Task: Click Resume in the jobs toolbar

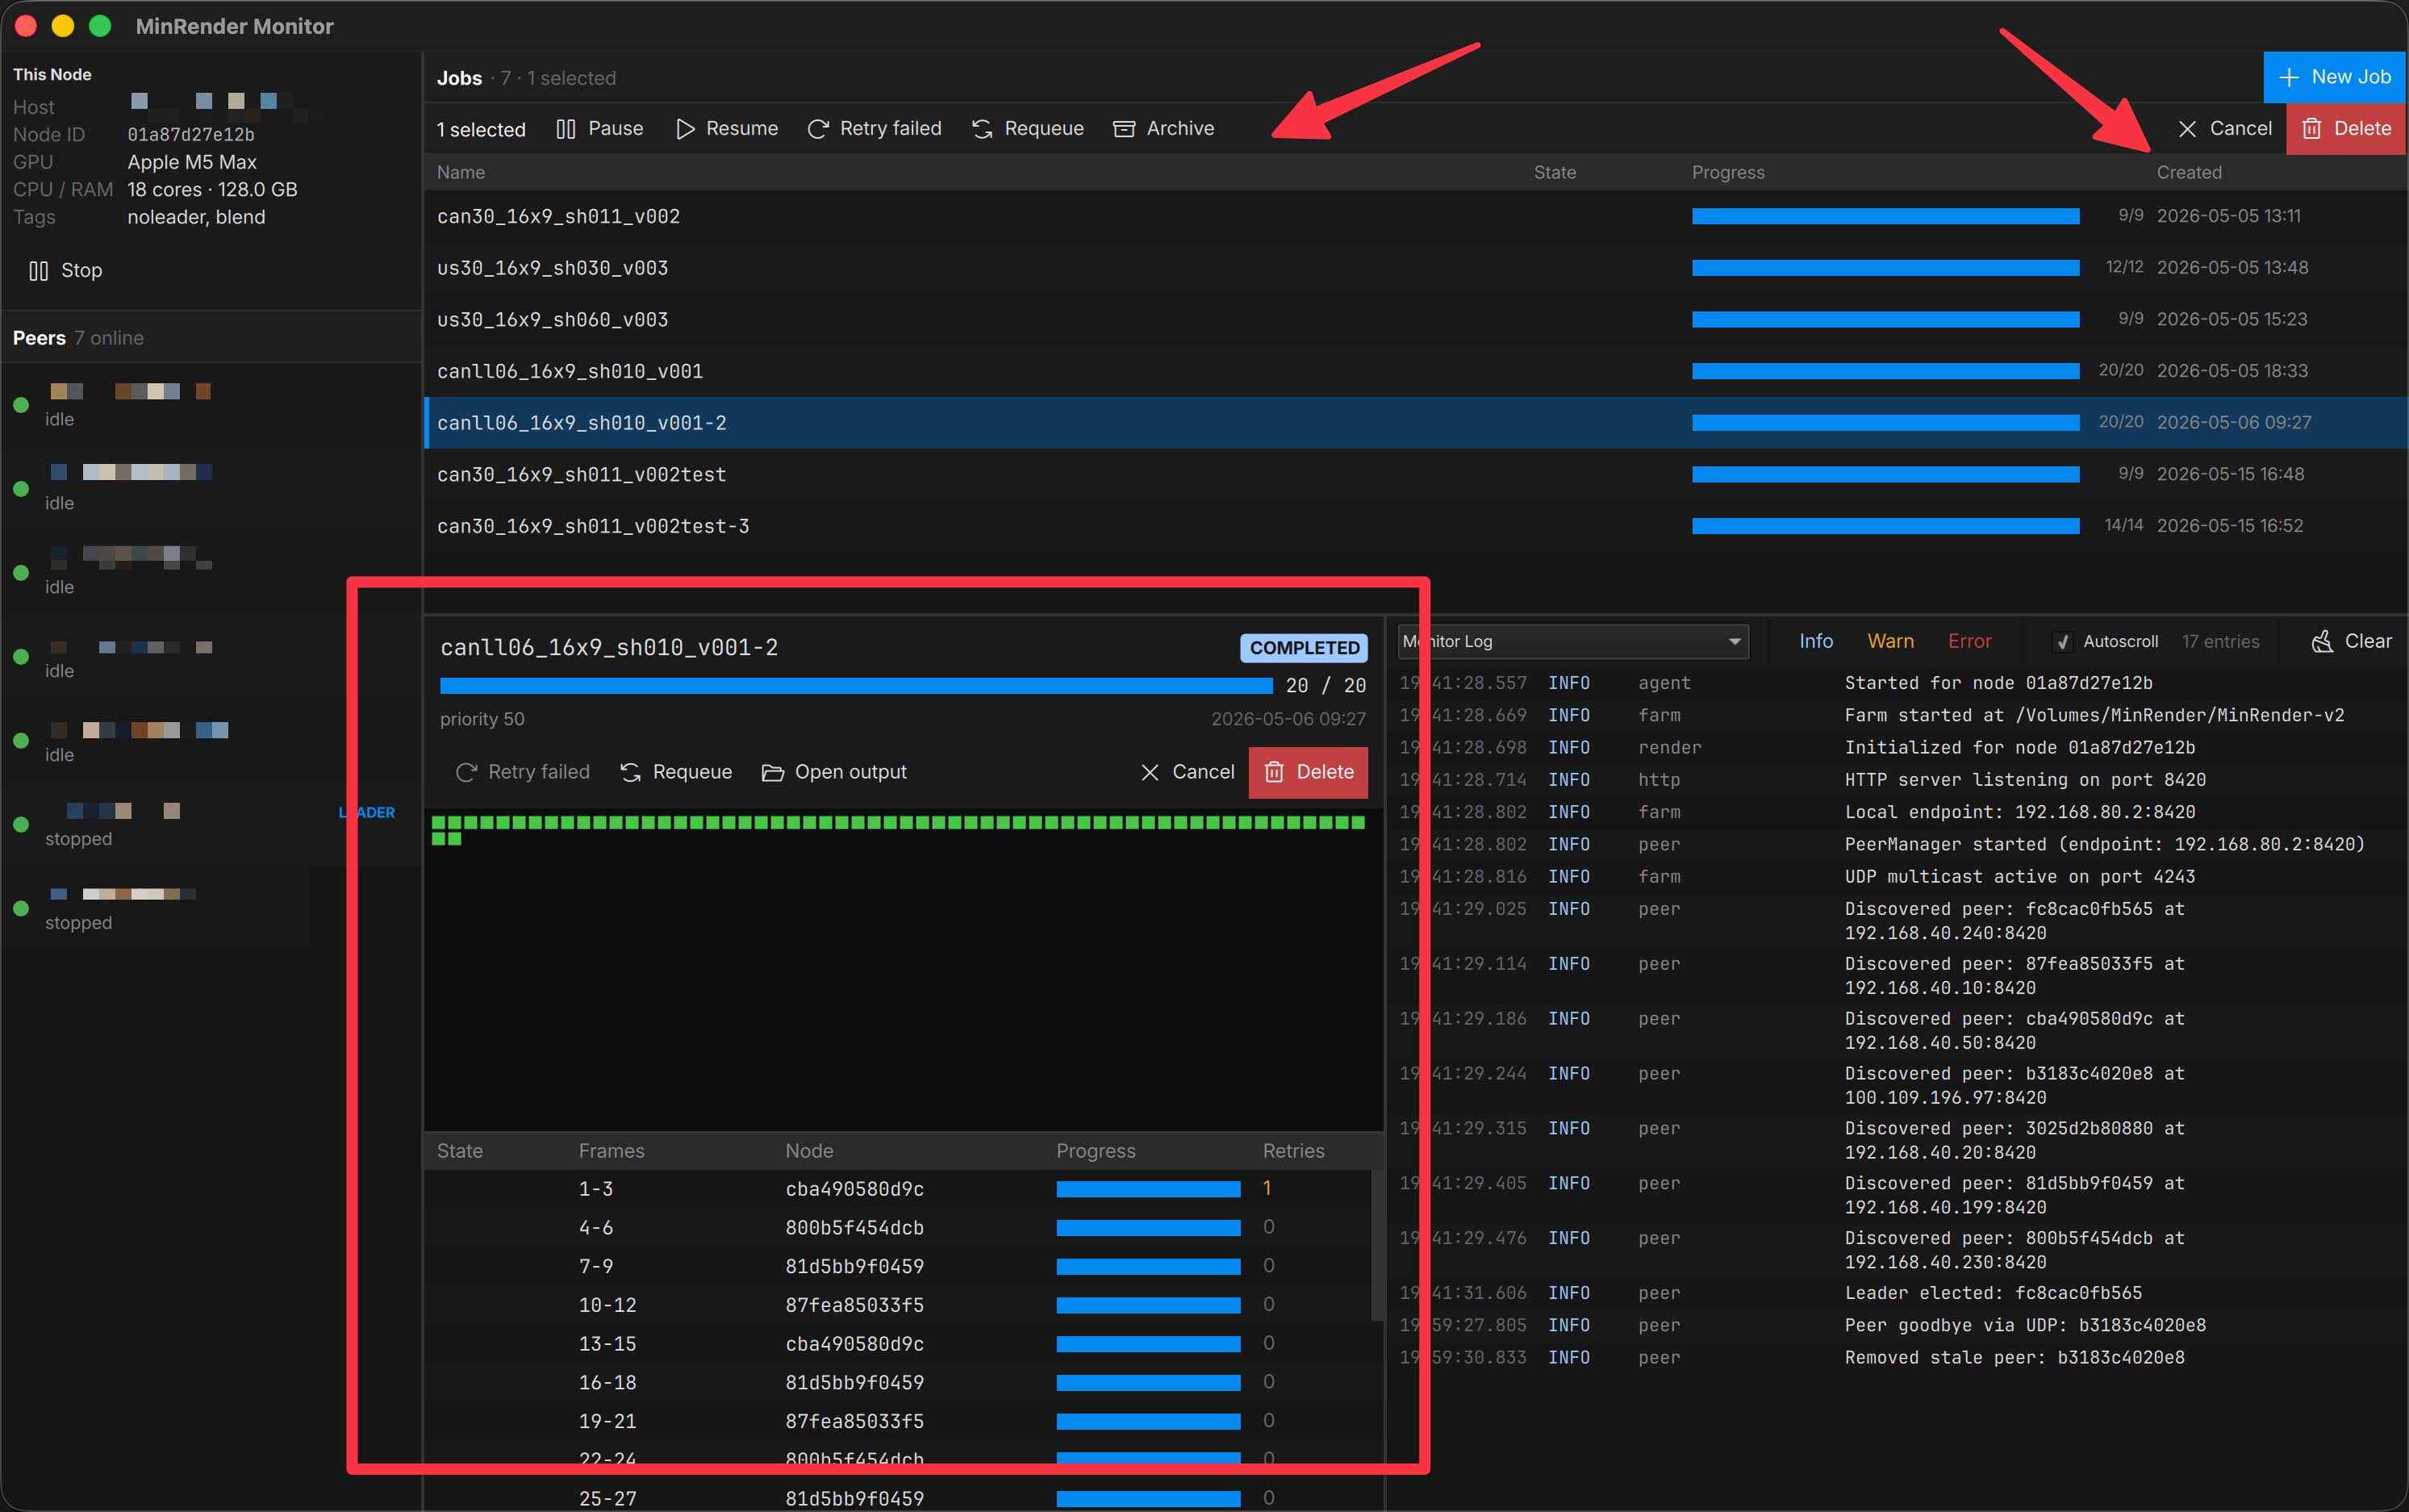Action: pyautogui.click(x=727, y=129)
